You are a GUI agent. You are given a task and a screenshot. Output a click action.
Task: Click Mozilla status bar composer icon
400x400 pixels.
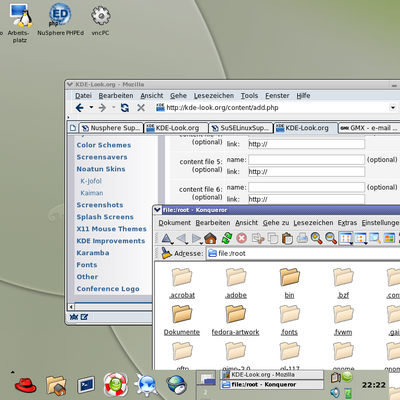point(84,317)
